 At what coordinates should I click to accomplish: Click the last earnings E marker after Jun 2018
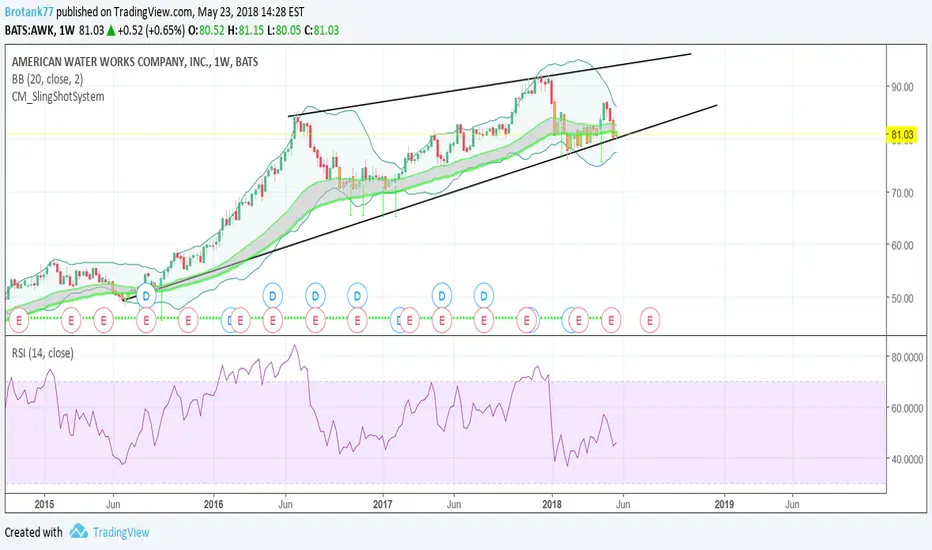[x=650, y=320]
